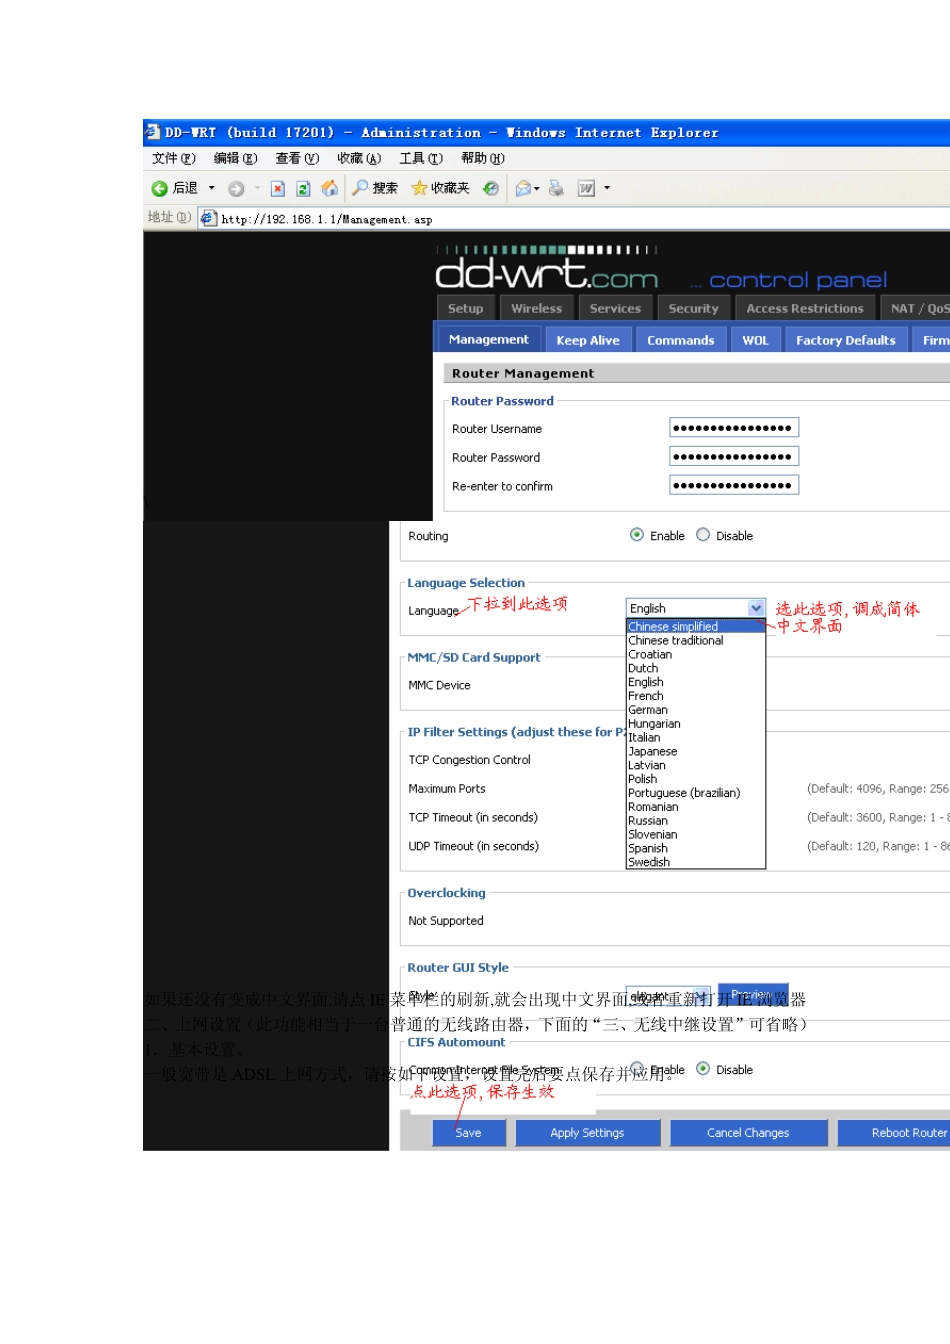The height and width of the screenshot is (1344, 950).
Task: Open the 工具 (Tools) menu
Action: (420, 159)
